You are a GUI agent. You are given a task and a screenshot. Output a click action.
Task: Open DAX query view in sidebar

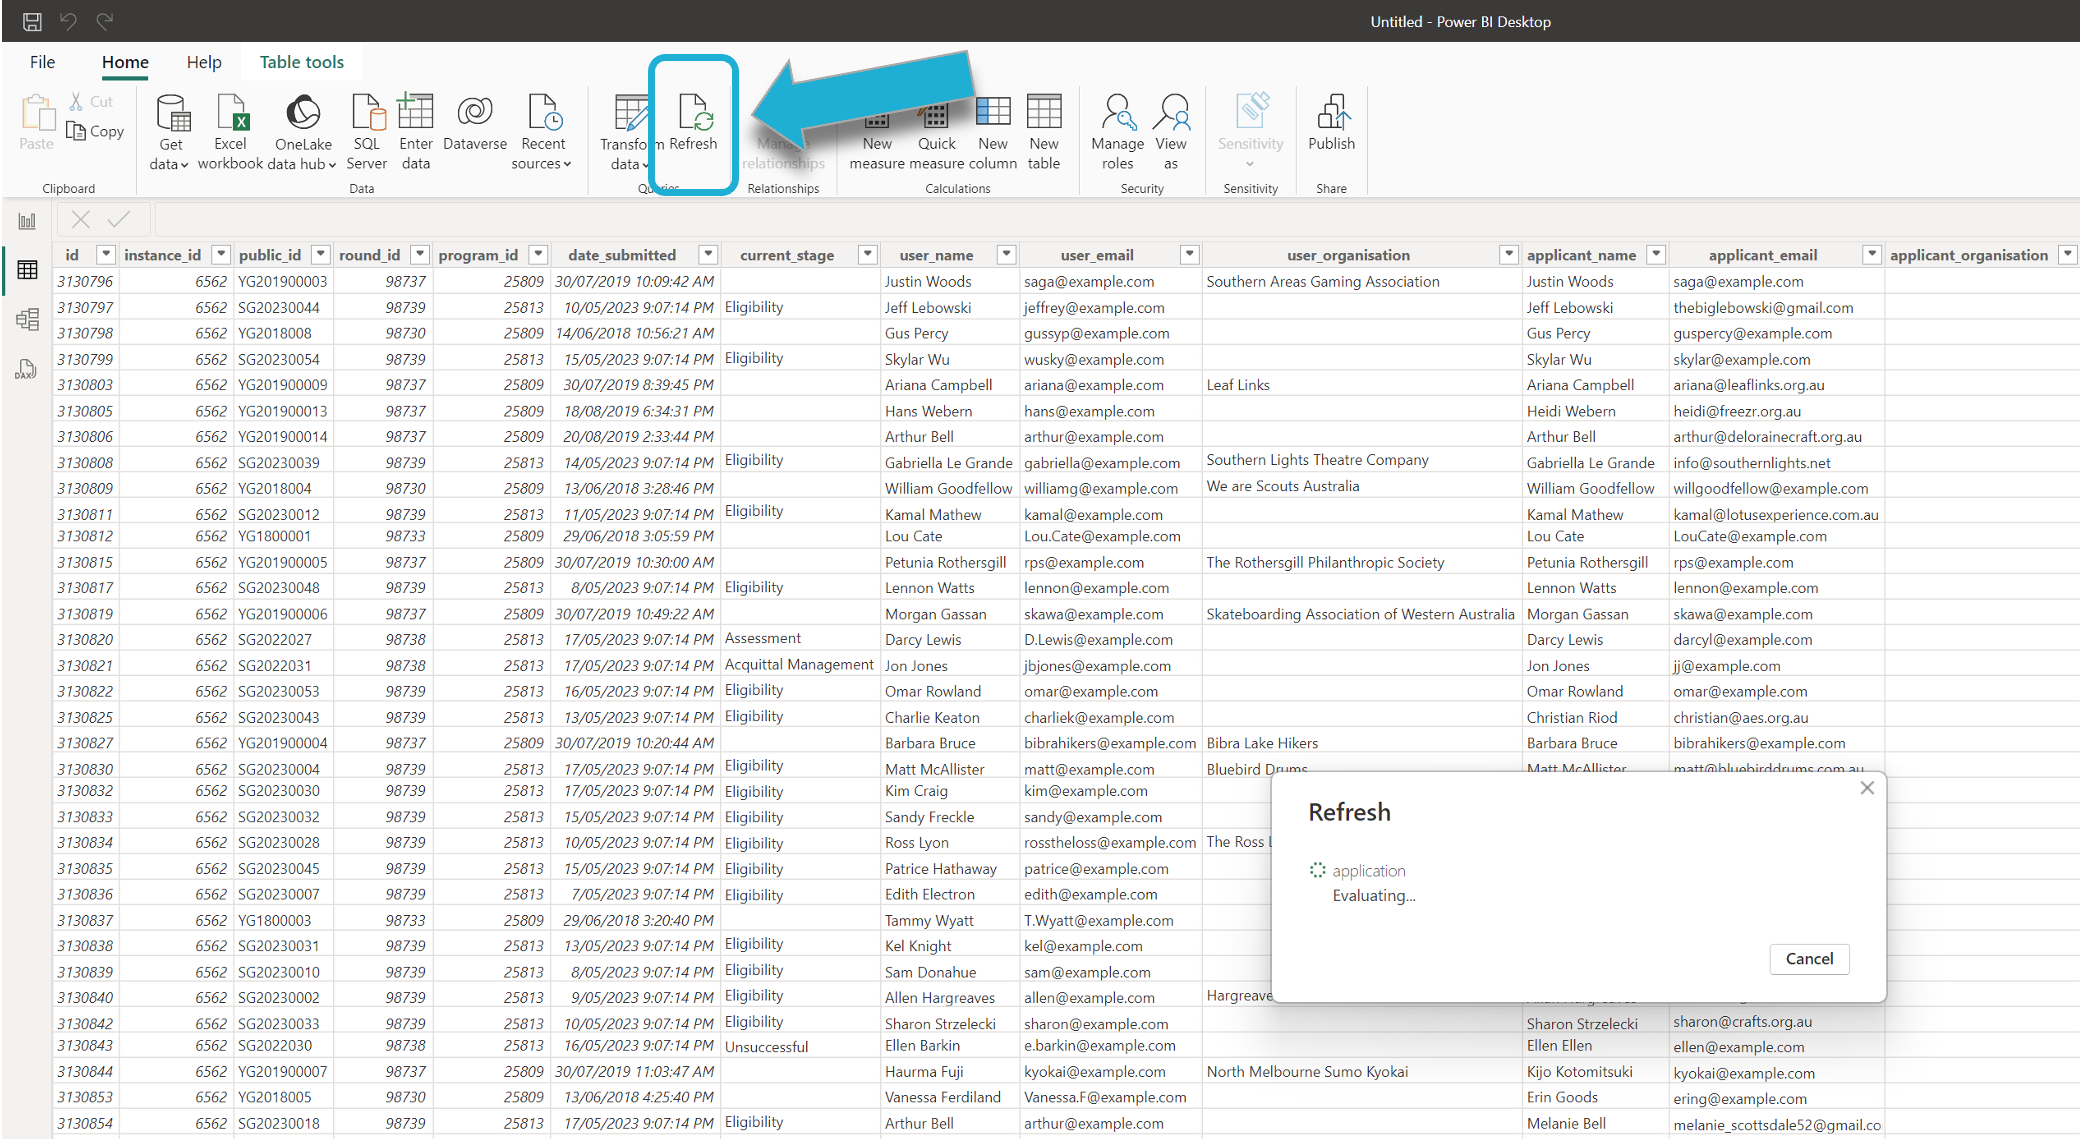tap(27, 369)
